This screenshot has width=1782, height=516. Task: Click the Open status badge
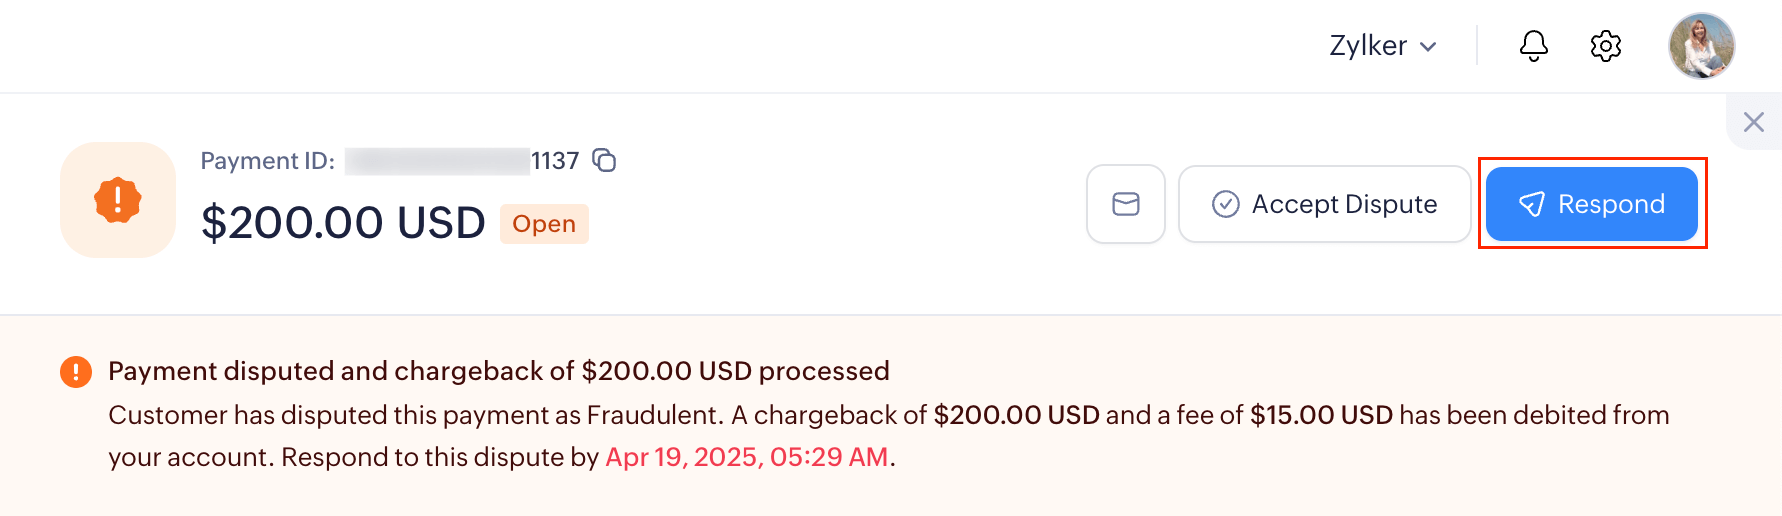point(544,224)
